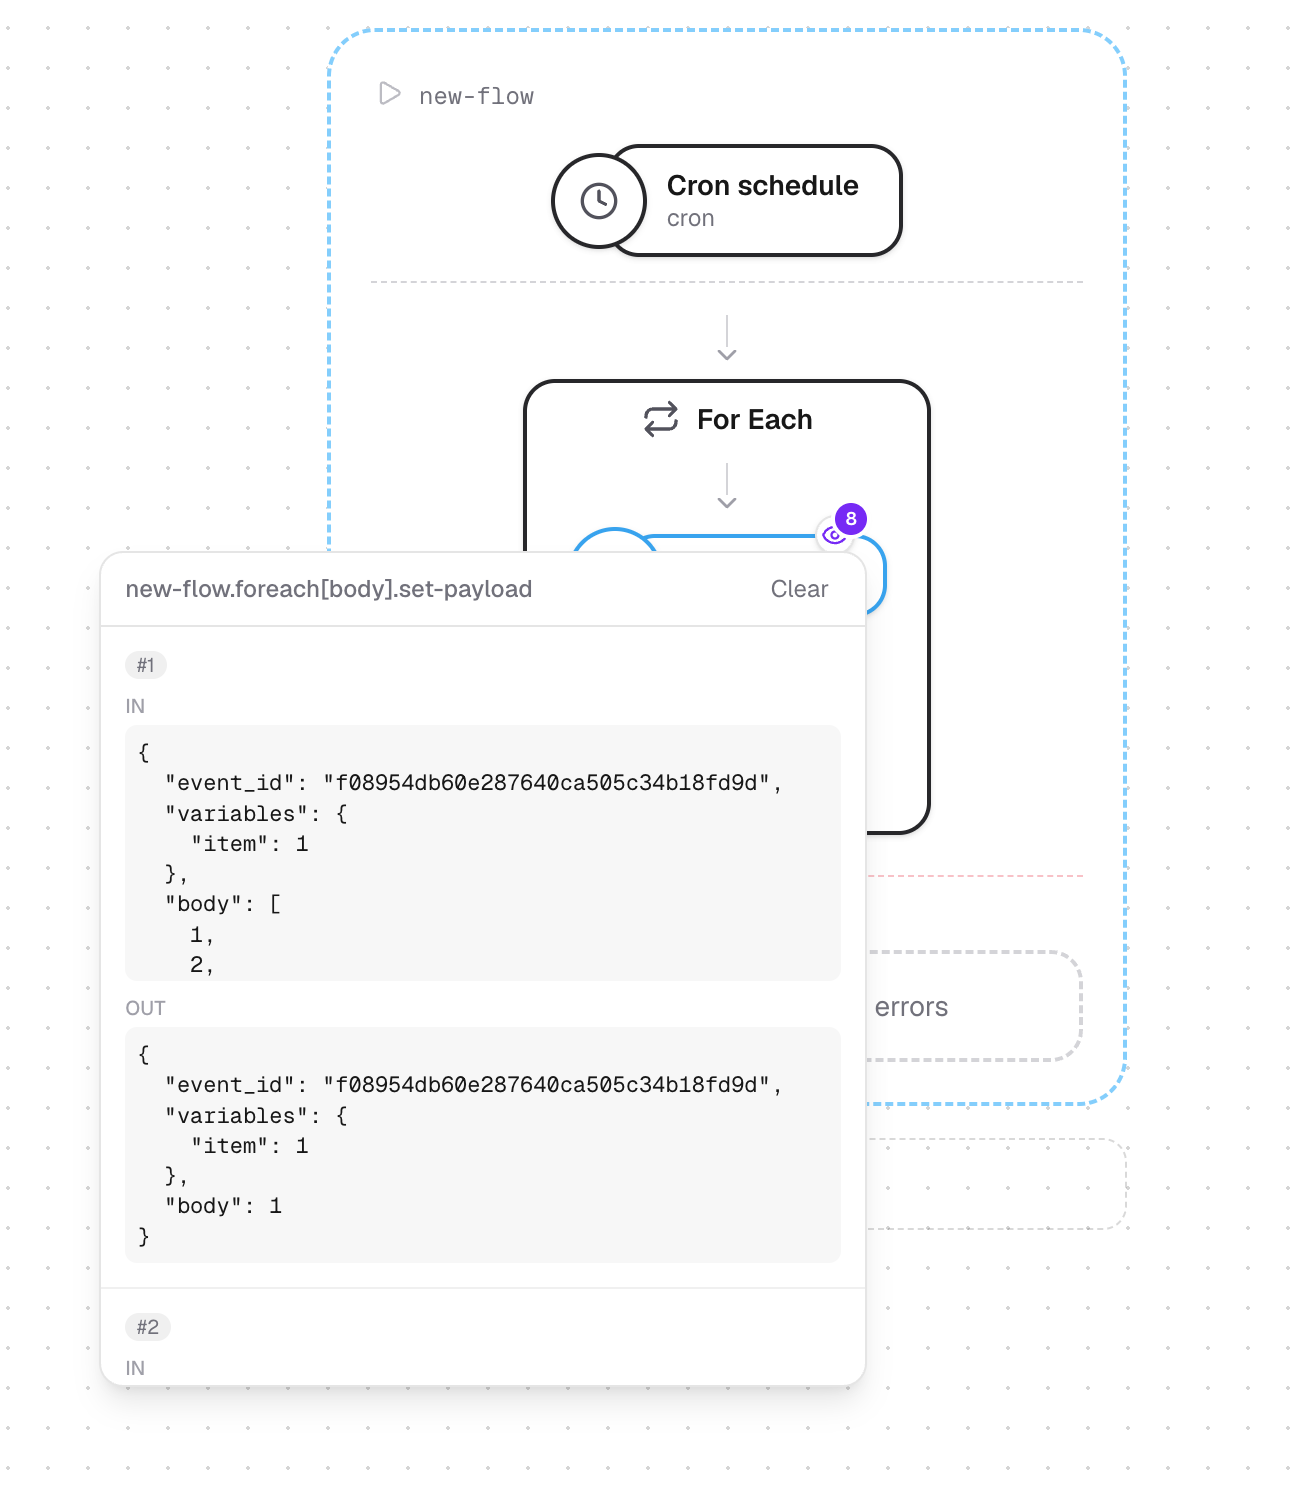Click the new-flow title label
The image size is (1306, 1500).
click(476, 96)
